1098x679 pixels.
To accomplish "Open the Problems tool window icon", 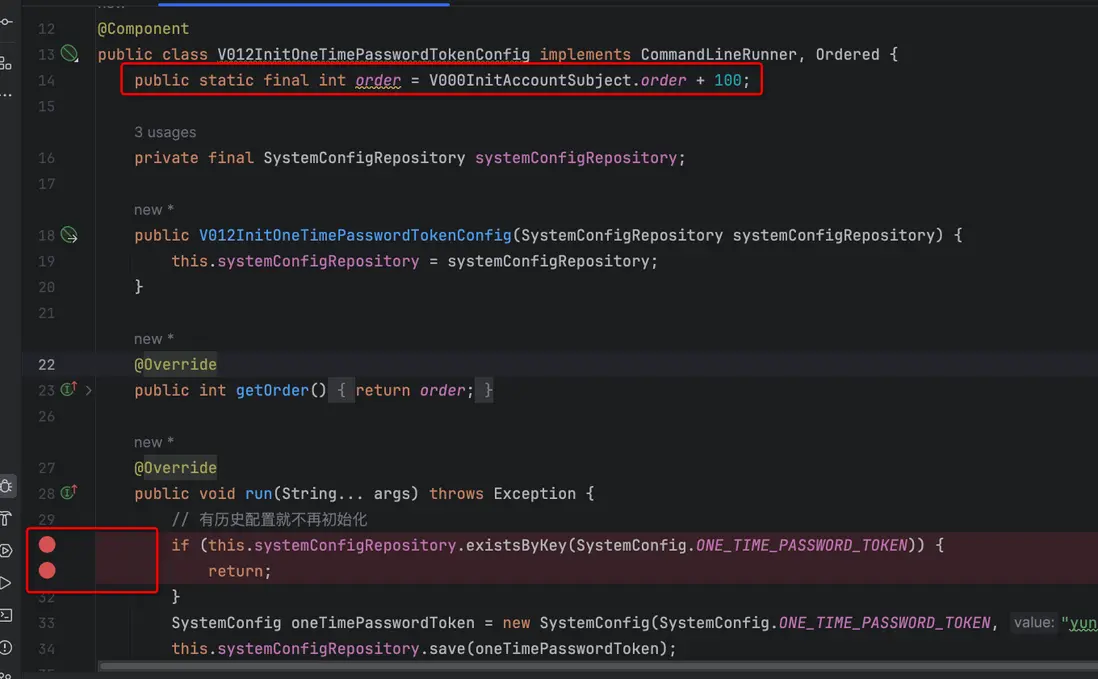I will (x=6, y=648).
